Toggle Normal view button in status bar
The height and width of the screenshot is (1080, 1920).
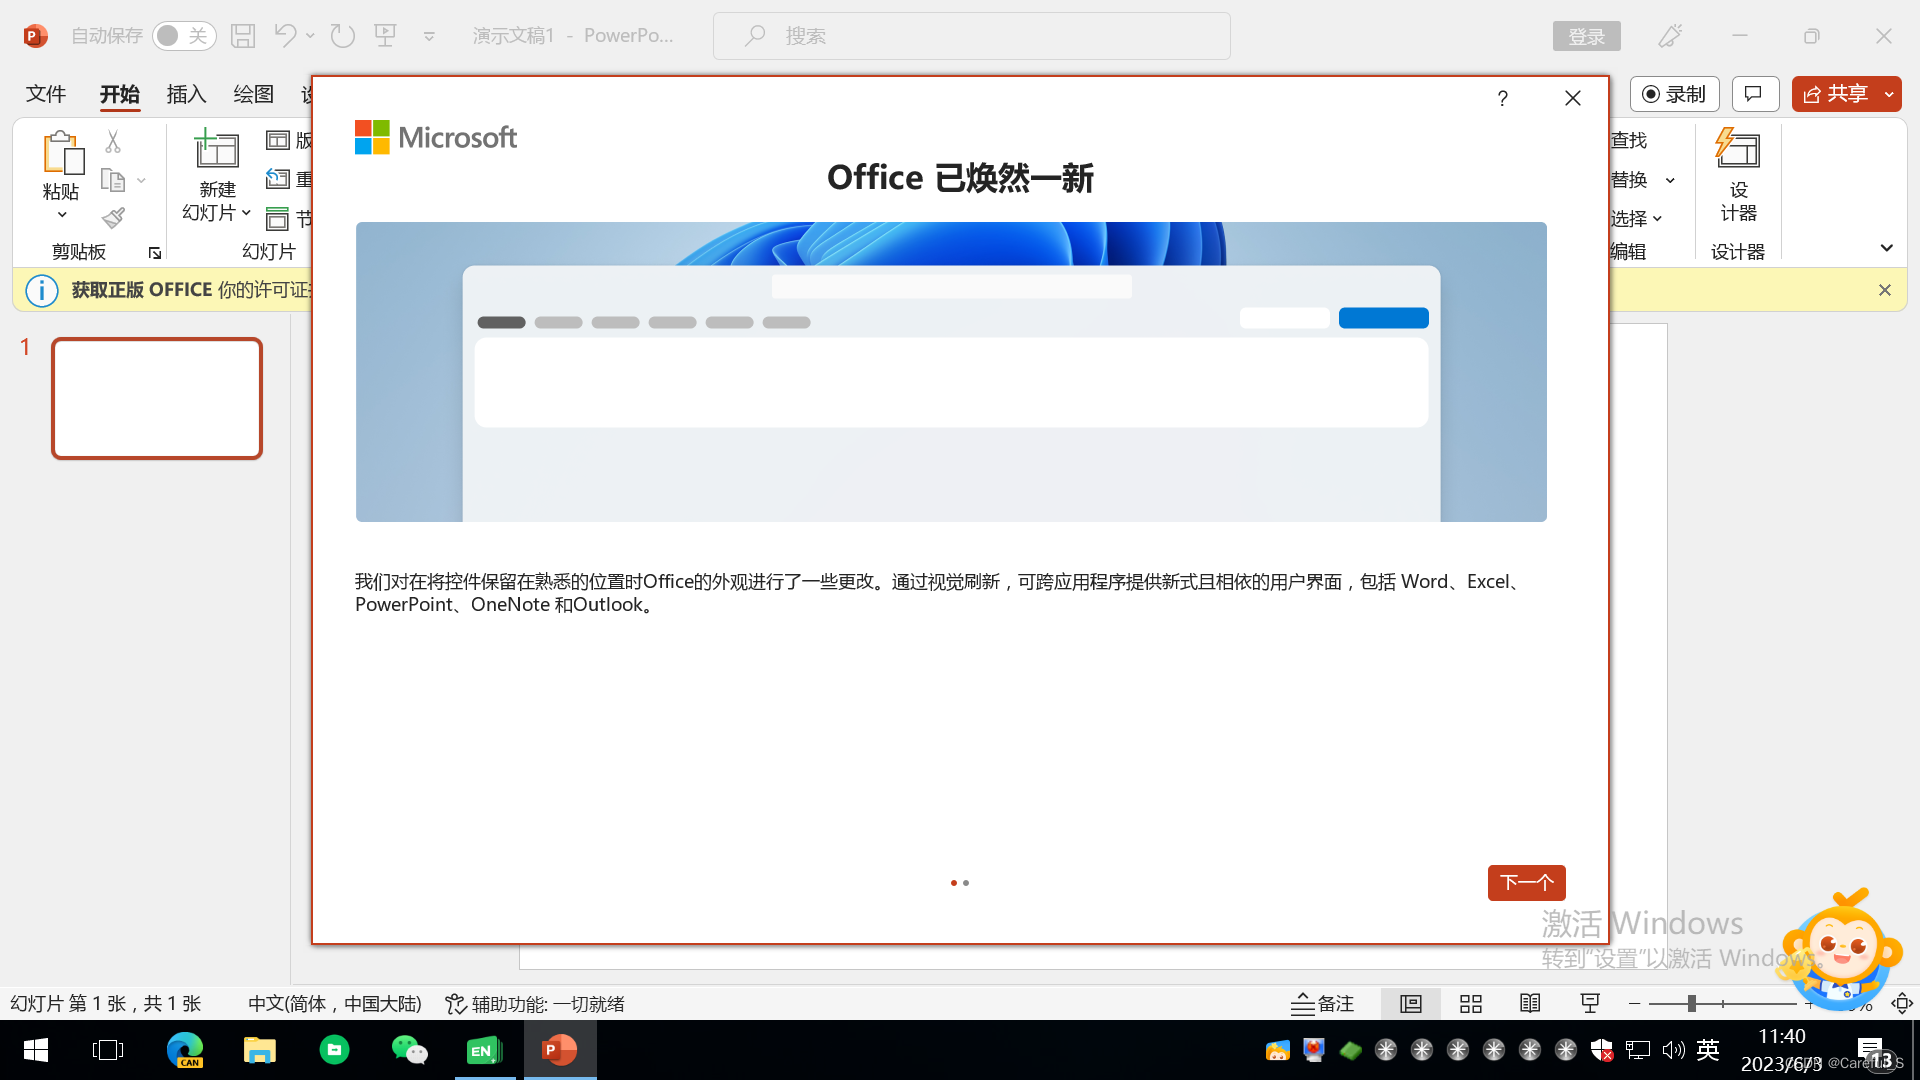click(x=1410, y=1003)
